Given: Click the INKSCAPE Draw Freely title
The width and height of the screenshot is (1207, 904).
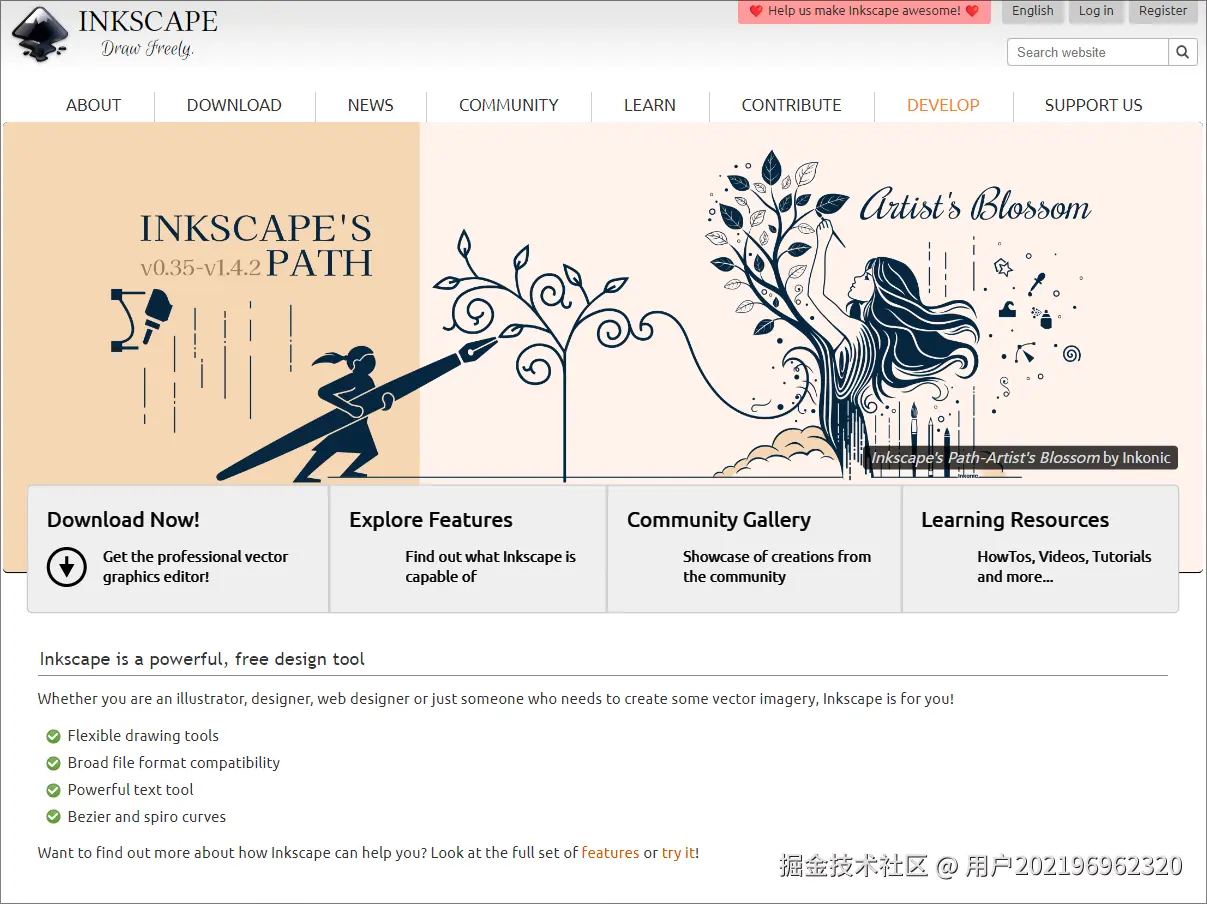Looking at the screenshot, I should (148, 33).
